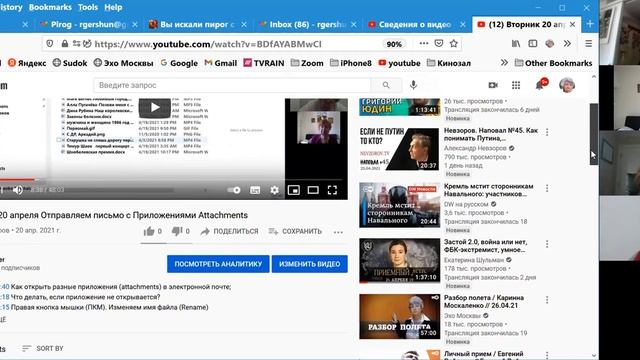Open the Library toolbar icon
The image size is (640, 360).
pos(516,43)
